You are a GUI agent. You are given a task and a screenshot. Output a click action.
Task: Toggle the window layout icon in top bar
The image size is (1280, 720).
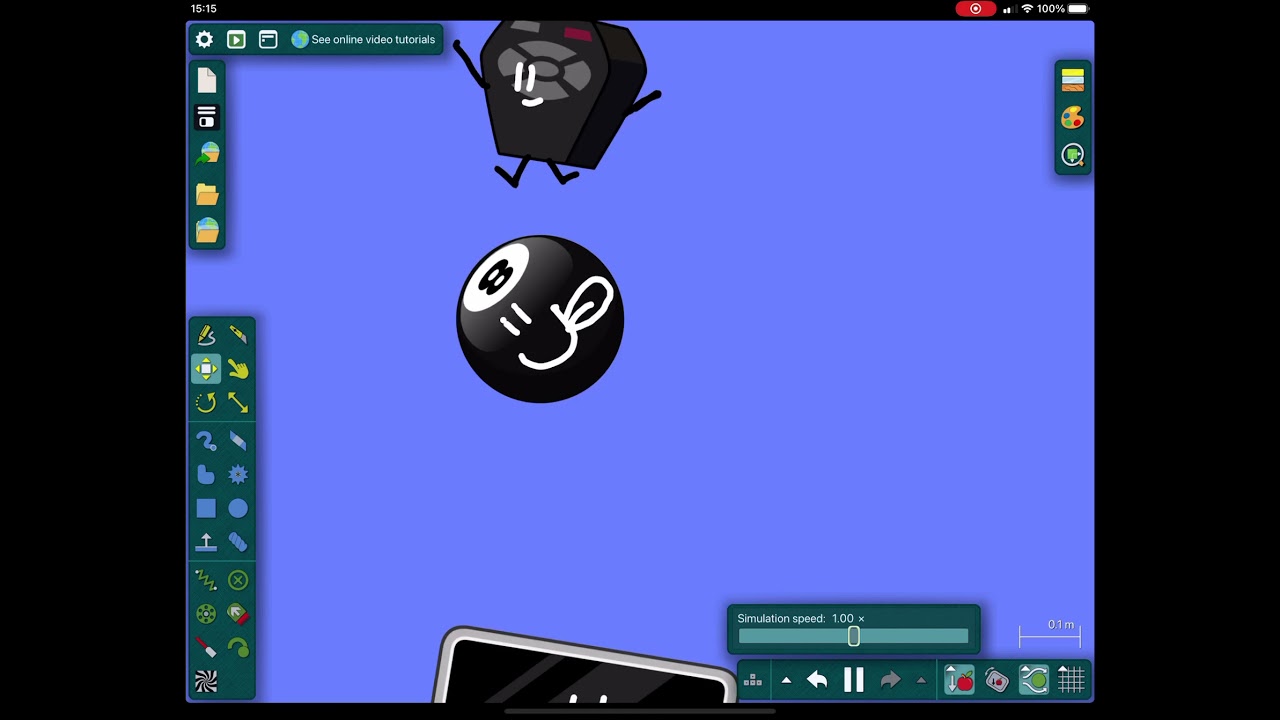click(268, 40)
